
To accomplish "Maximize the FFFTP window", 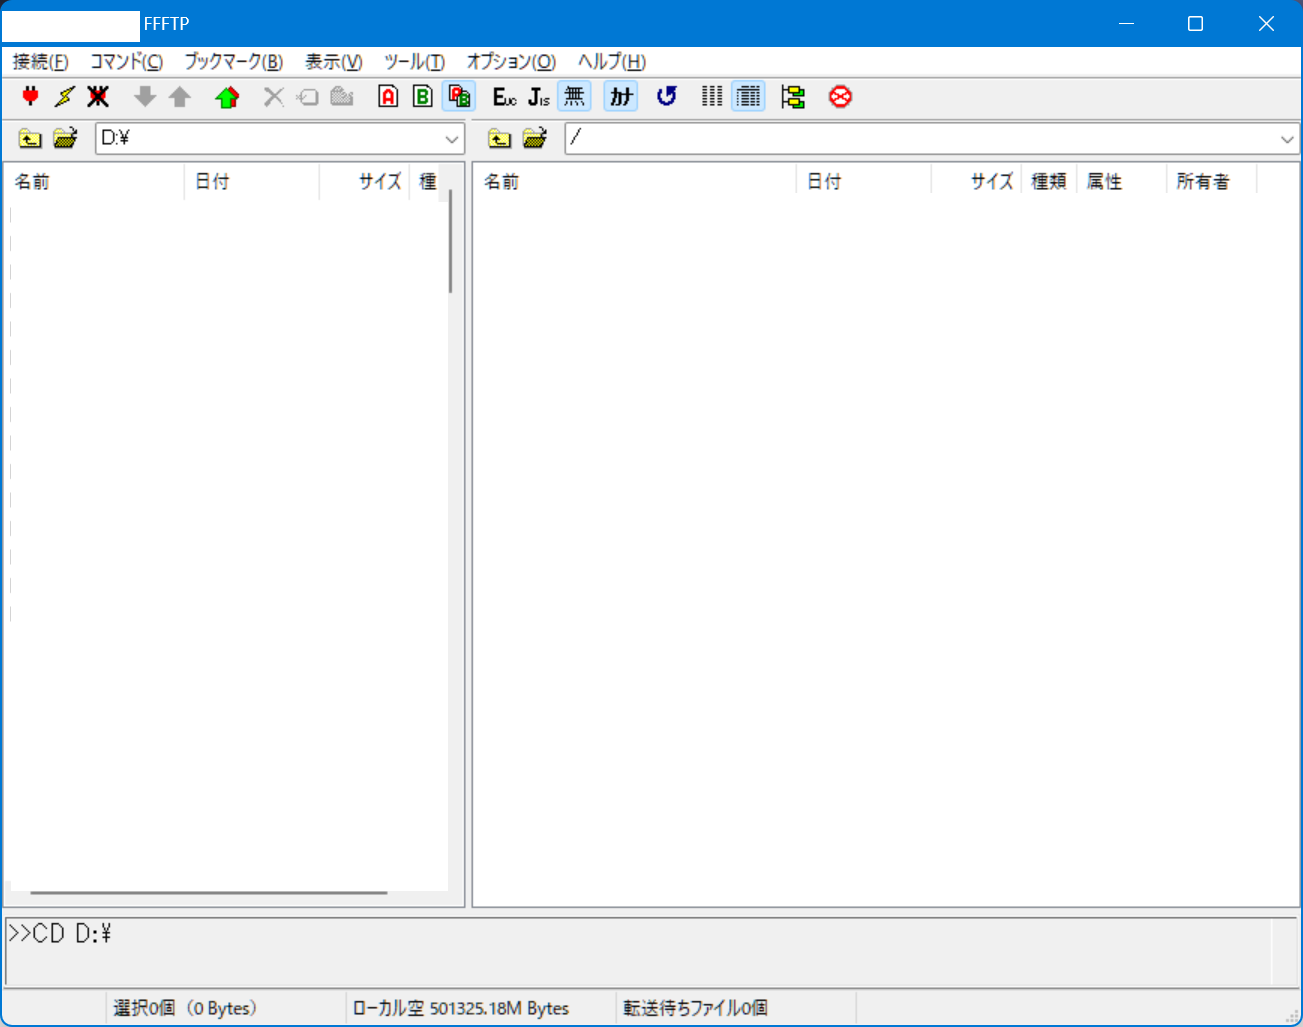I will 1195,24.
